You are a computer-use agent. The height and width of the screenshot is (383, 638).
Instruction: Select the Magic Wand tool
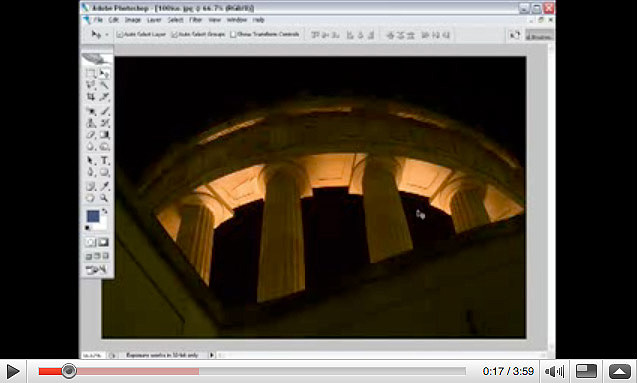click(105, 85)
